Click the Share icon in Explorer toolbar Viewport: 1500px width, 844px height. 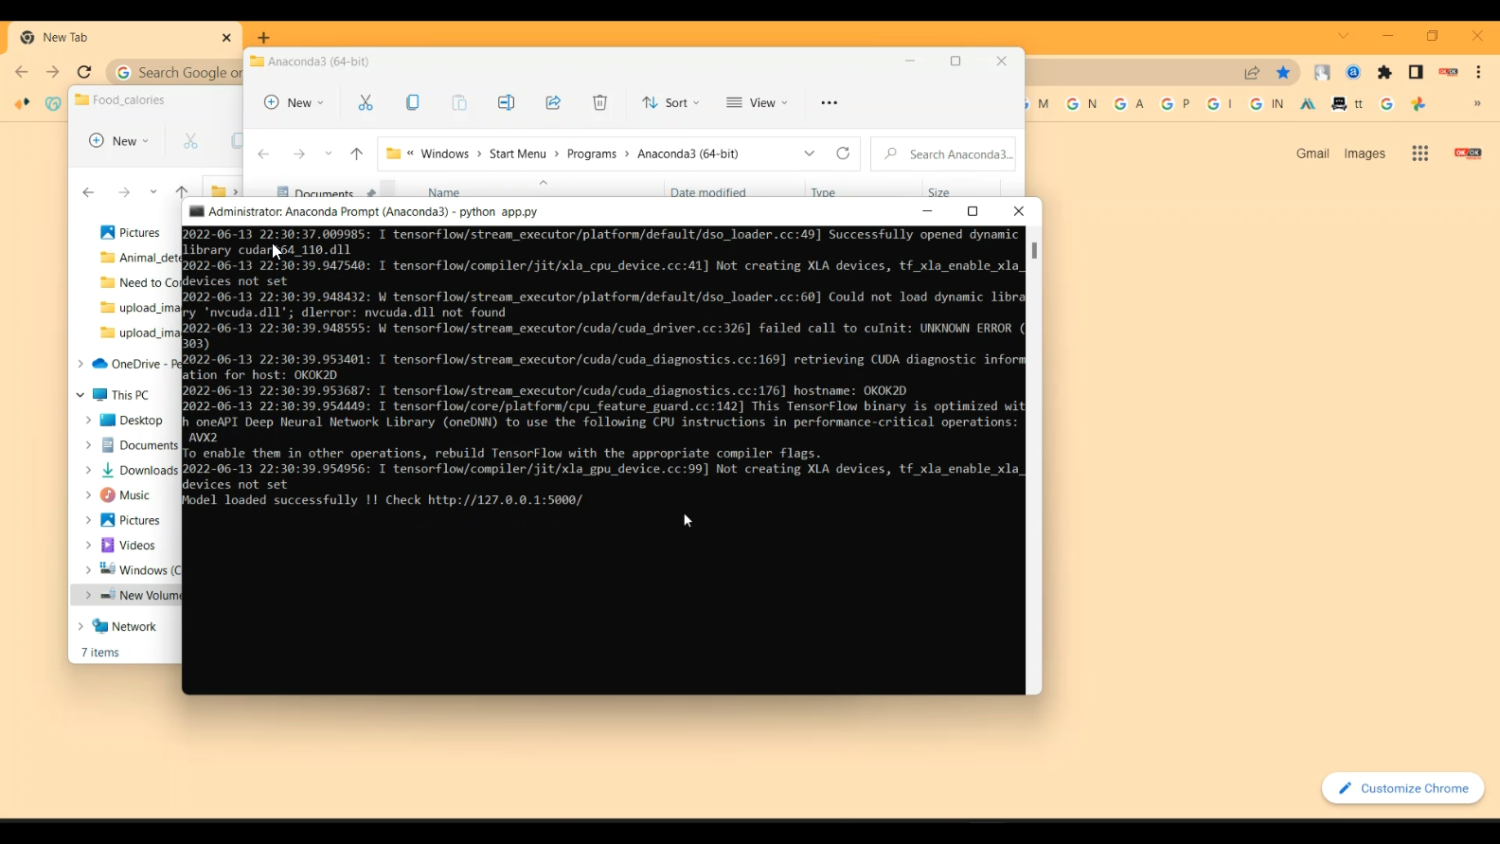(553, 103)
